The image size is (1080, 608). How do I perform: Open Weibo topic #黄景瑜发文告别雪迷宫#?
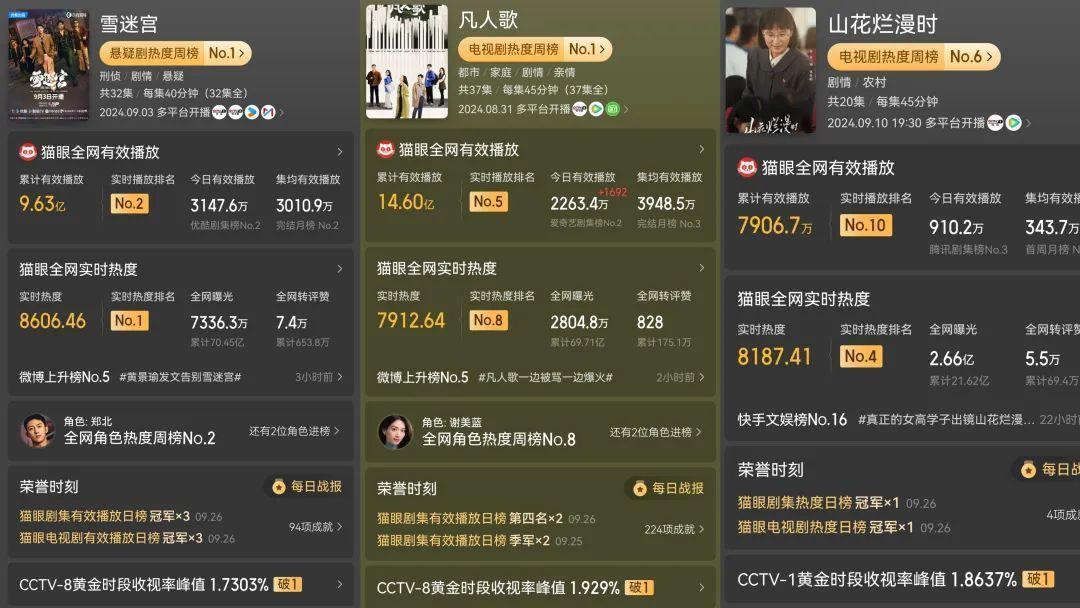click(180, 377)
